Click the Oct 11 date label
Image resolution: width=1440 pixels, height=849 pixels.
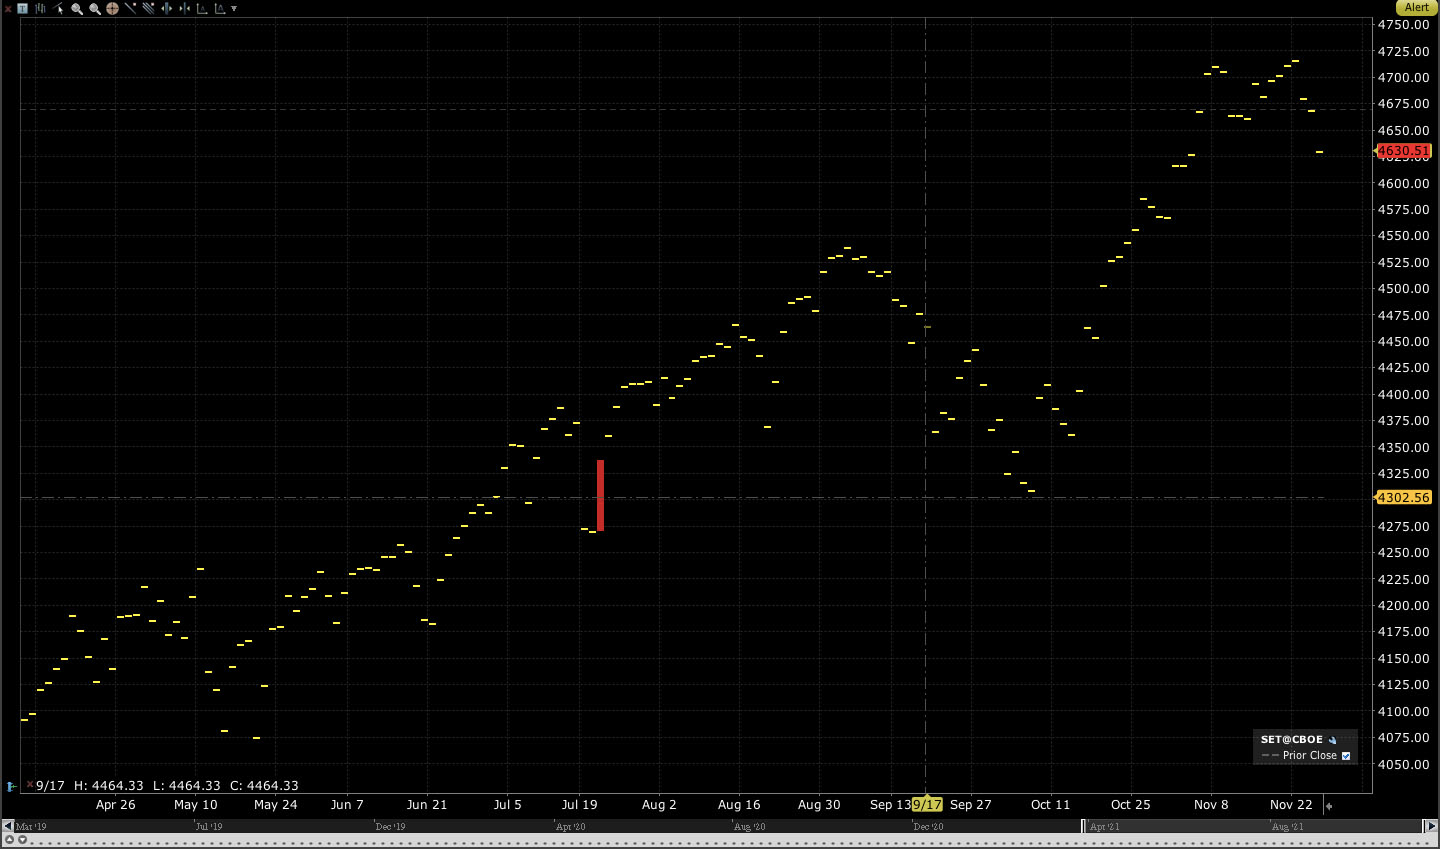[1050, 804]
